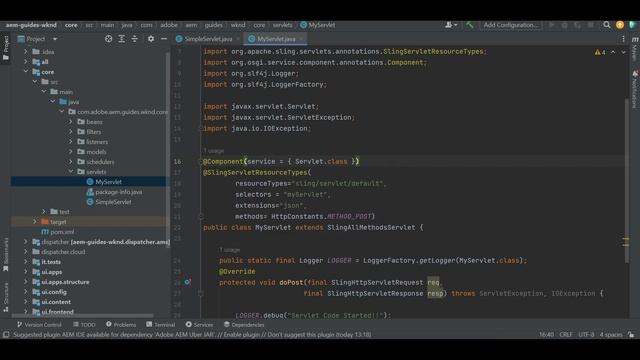Click '1 usage' hint above @Component
Image resolution: width=640 pixels, height=360 pixels.
[214, 151]
